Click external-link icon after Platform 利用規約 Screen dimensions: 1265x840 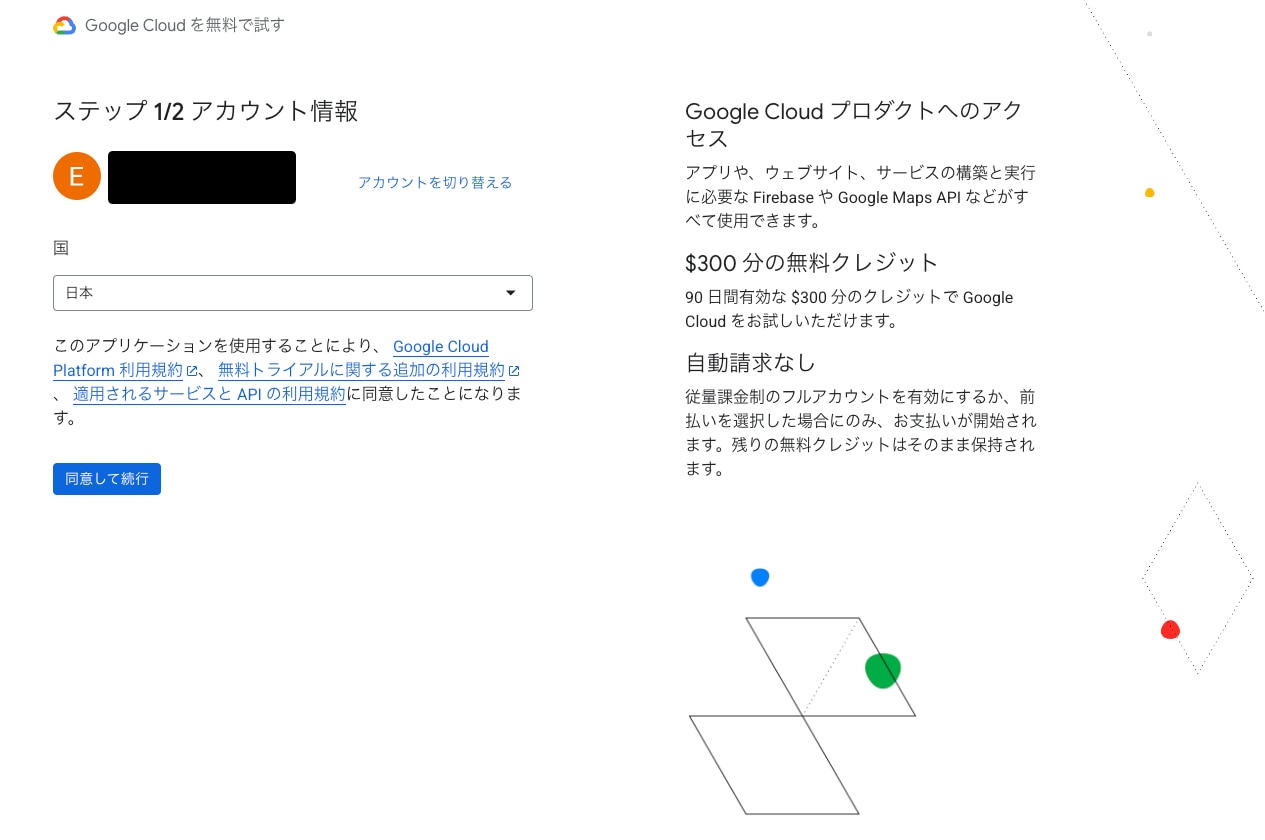click(x=191, y=371)
